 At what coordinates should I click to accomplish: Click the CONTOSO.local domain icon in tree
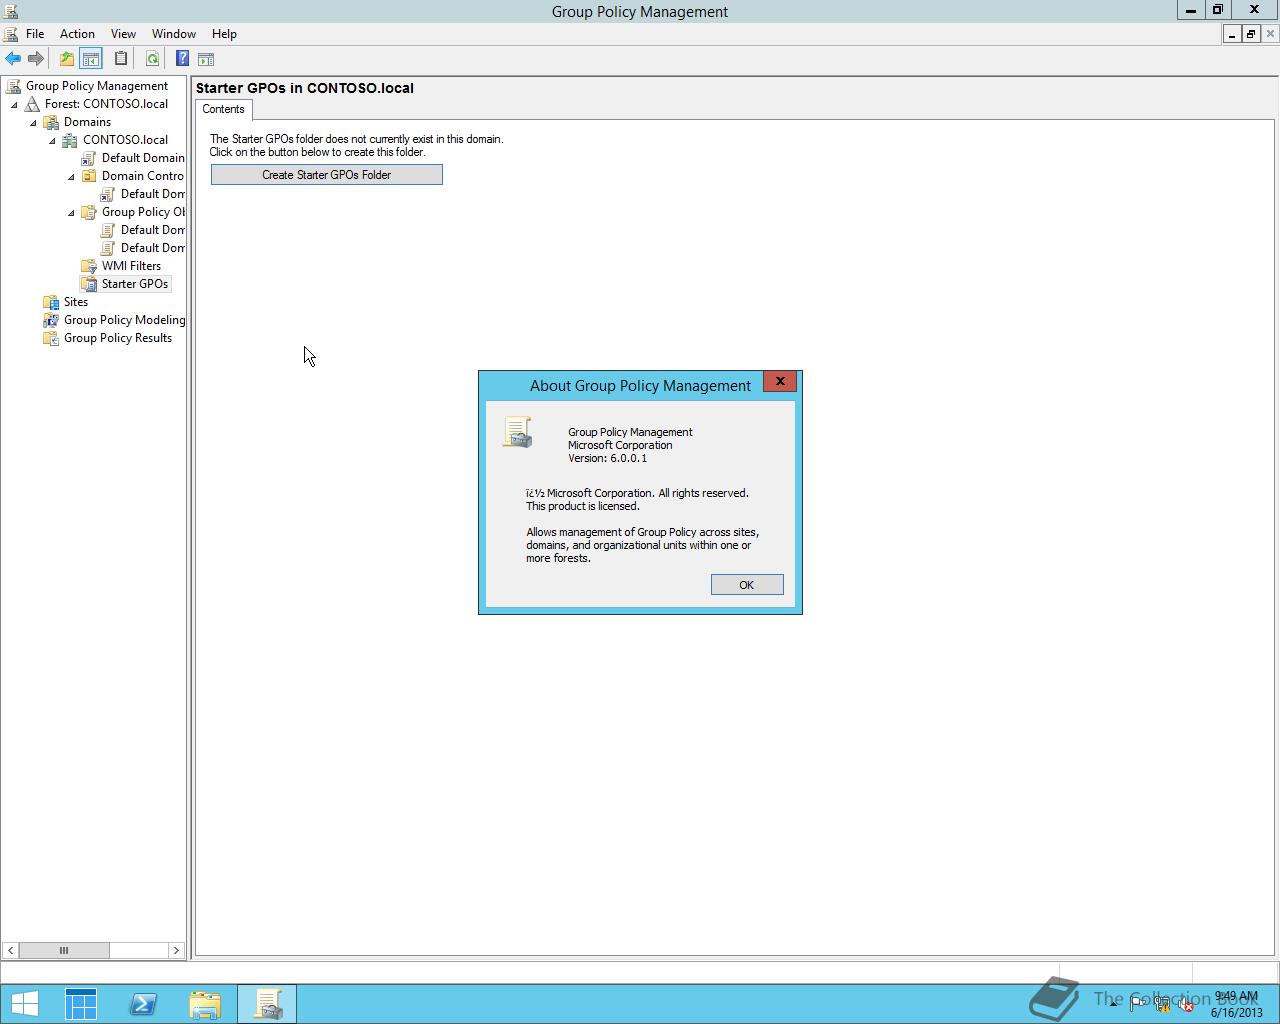[71, 140]
